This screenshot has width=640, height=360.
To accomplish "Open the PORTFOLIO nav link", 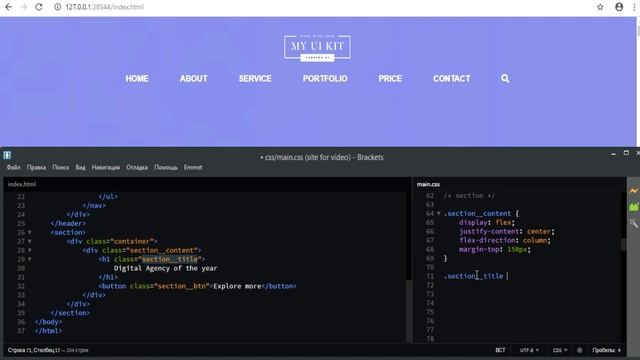I will (325, 78).
